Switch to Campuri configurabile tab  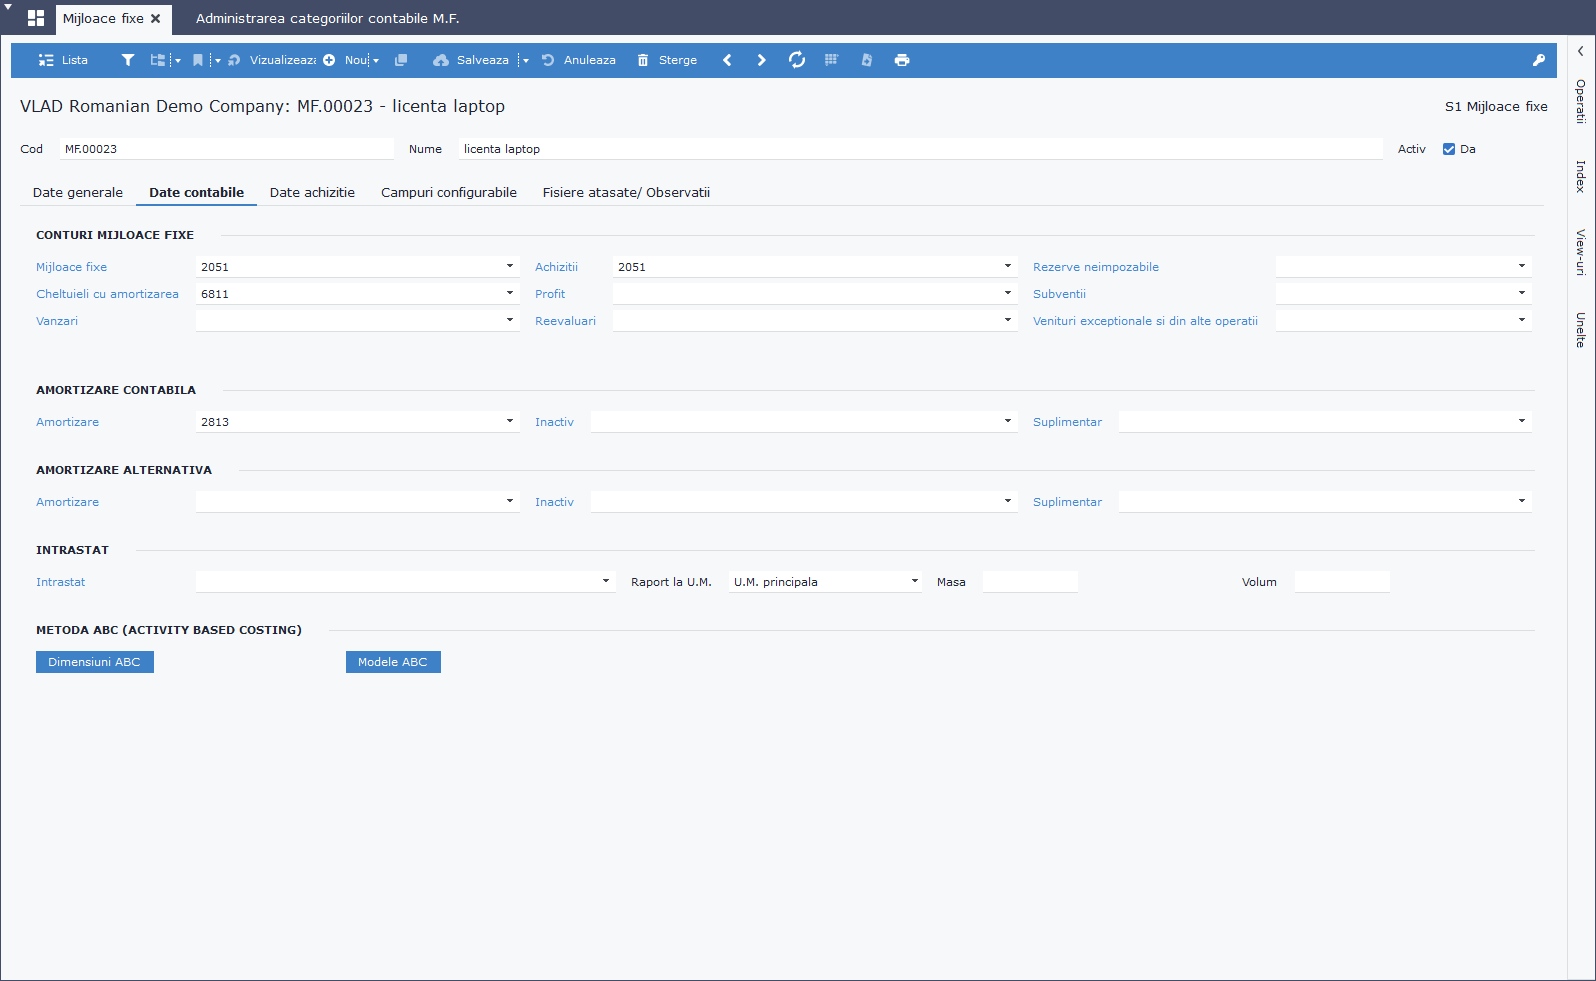[x=449, y=192]
